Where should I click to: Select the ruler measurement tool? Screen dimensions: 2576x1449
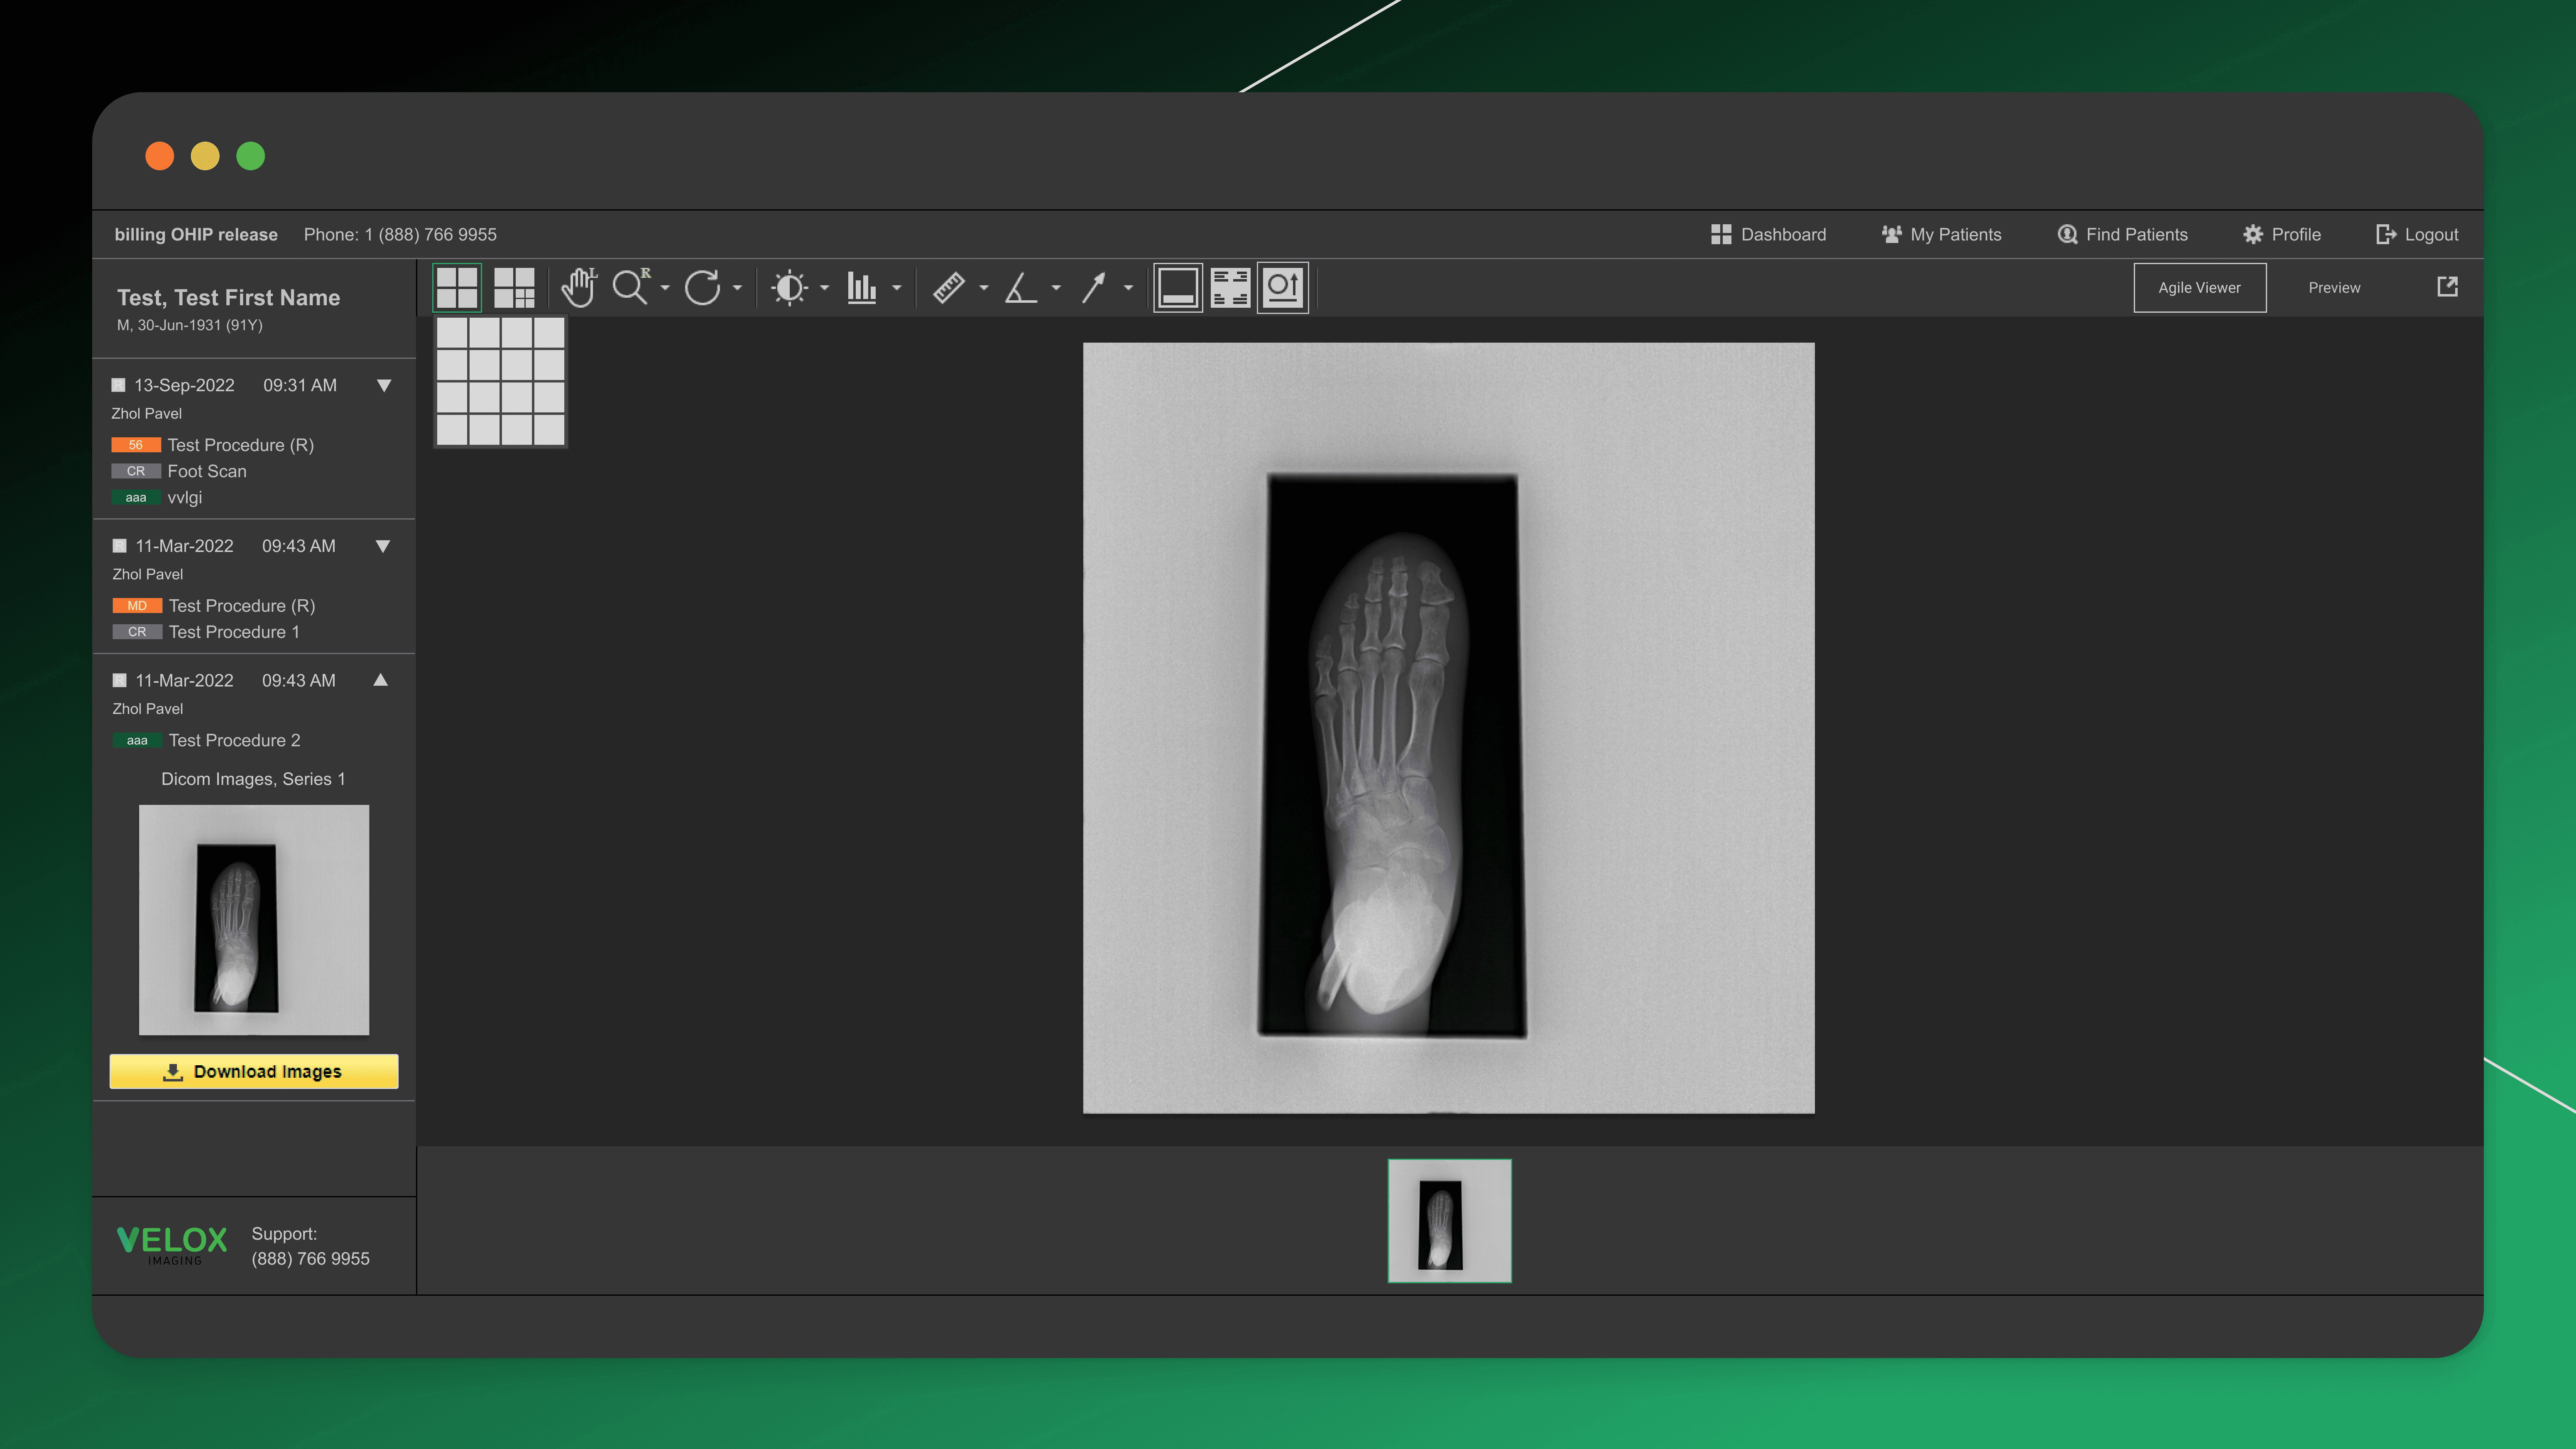pos(948,288)
